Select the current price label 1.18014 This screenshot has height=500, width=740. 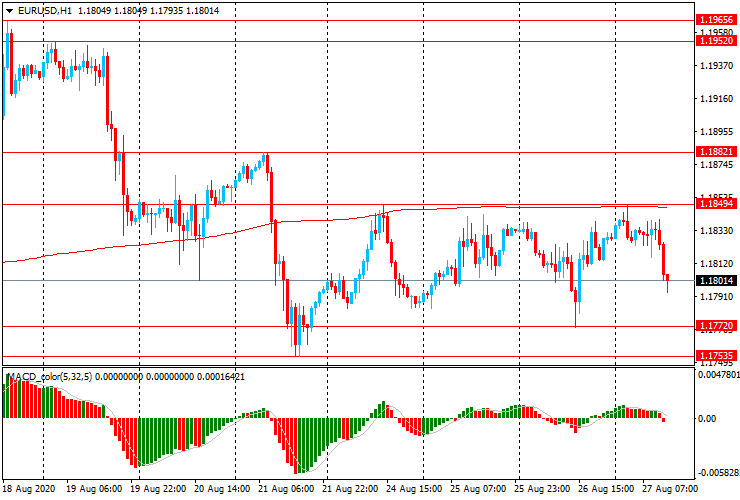pos(716,281)
